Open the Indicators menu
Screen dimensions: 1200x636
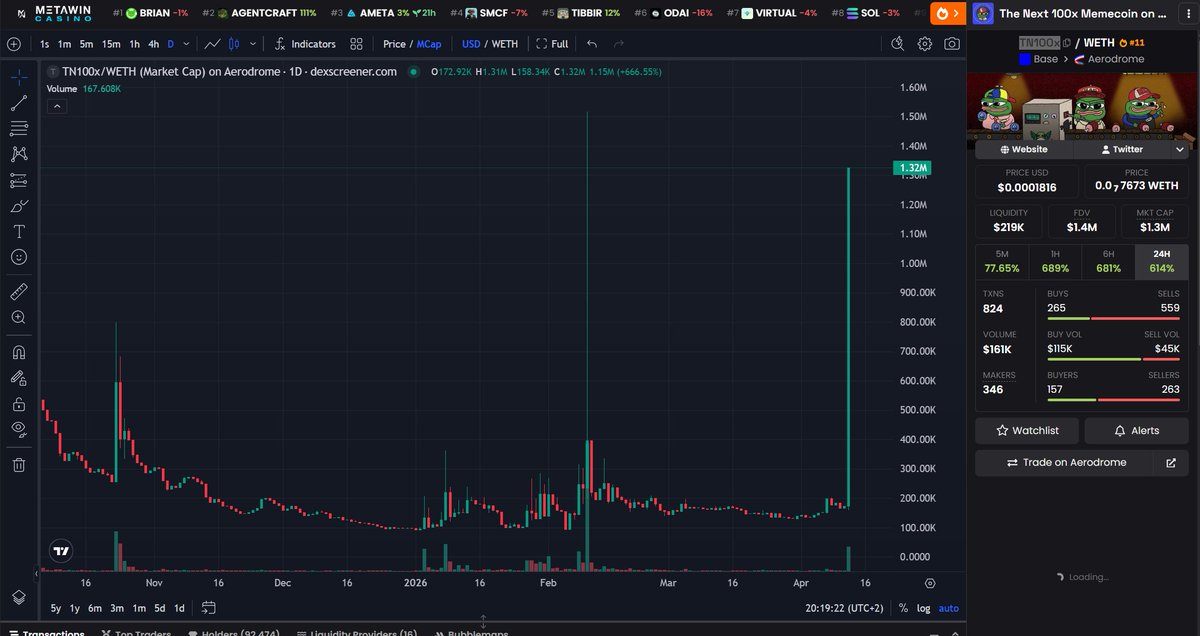[x=306, y=44]
